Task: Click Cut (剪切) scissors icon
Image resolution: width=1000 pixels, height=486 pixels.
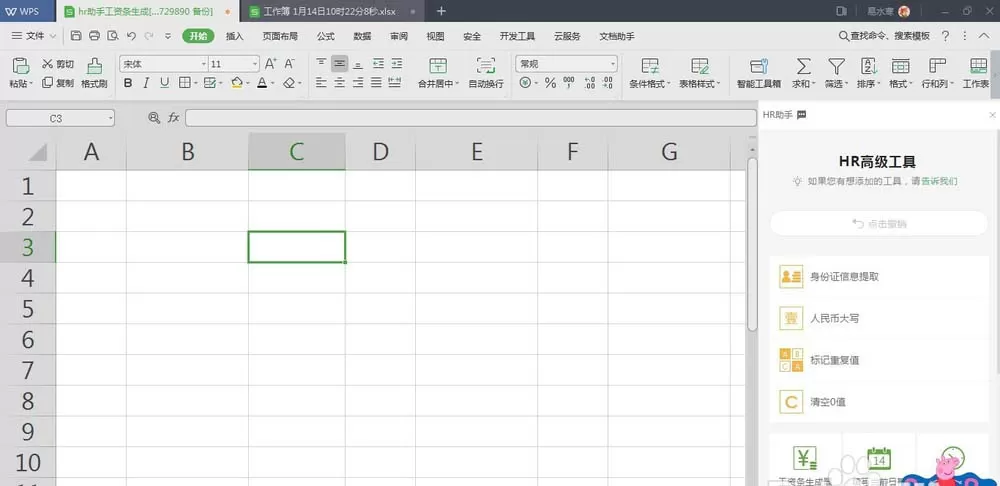Action: pos(47,64)
